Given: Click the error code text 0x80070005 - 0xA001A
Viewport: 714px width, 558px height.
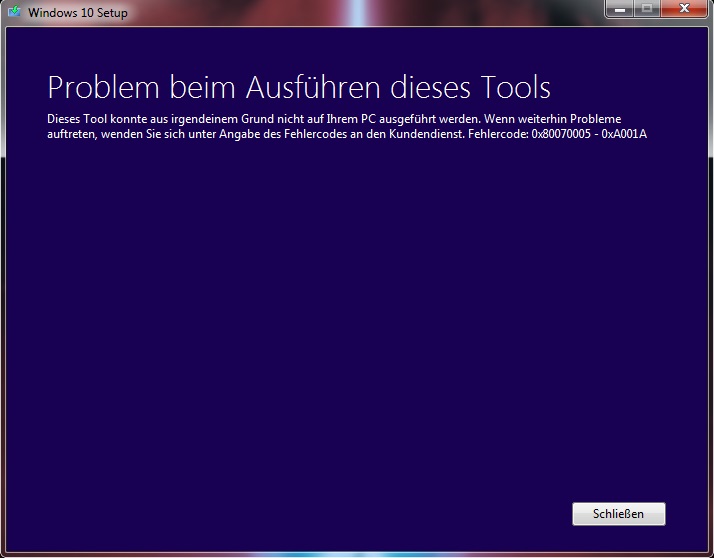Looking at the screenshot, I should 589,134.
